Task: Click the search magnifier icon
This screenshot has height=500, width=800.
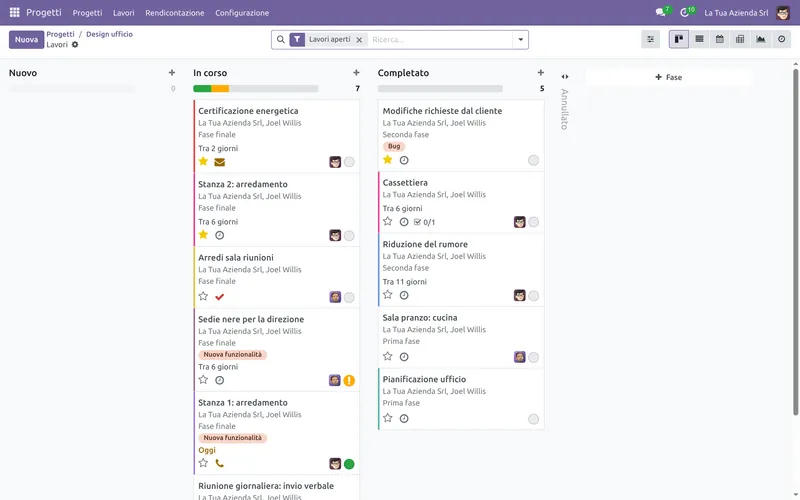Action: (x=281, y=39)
